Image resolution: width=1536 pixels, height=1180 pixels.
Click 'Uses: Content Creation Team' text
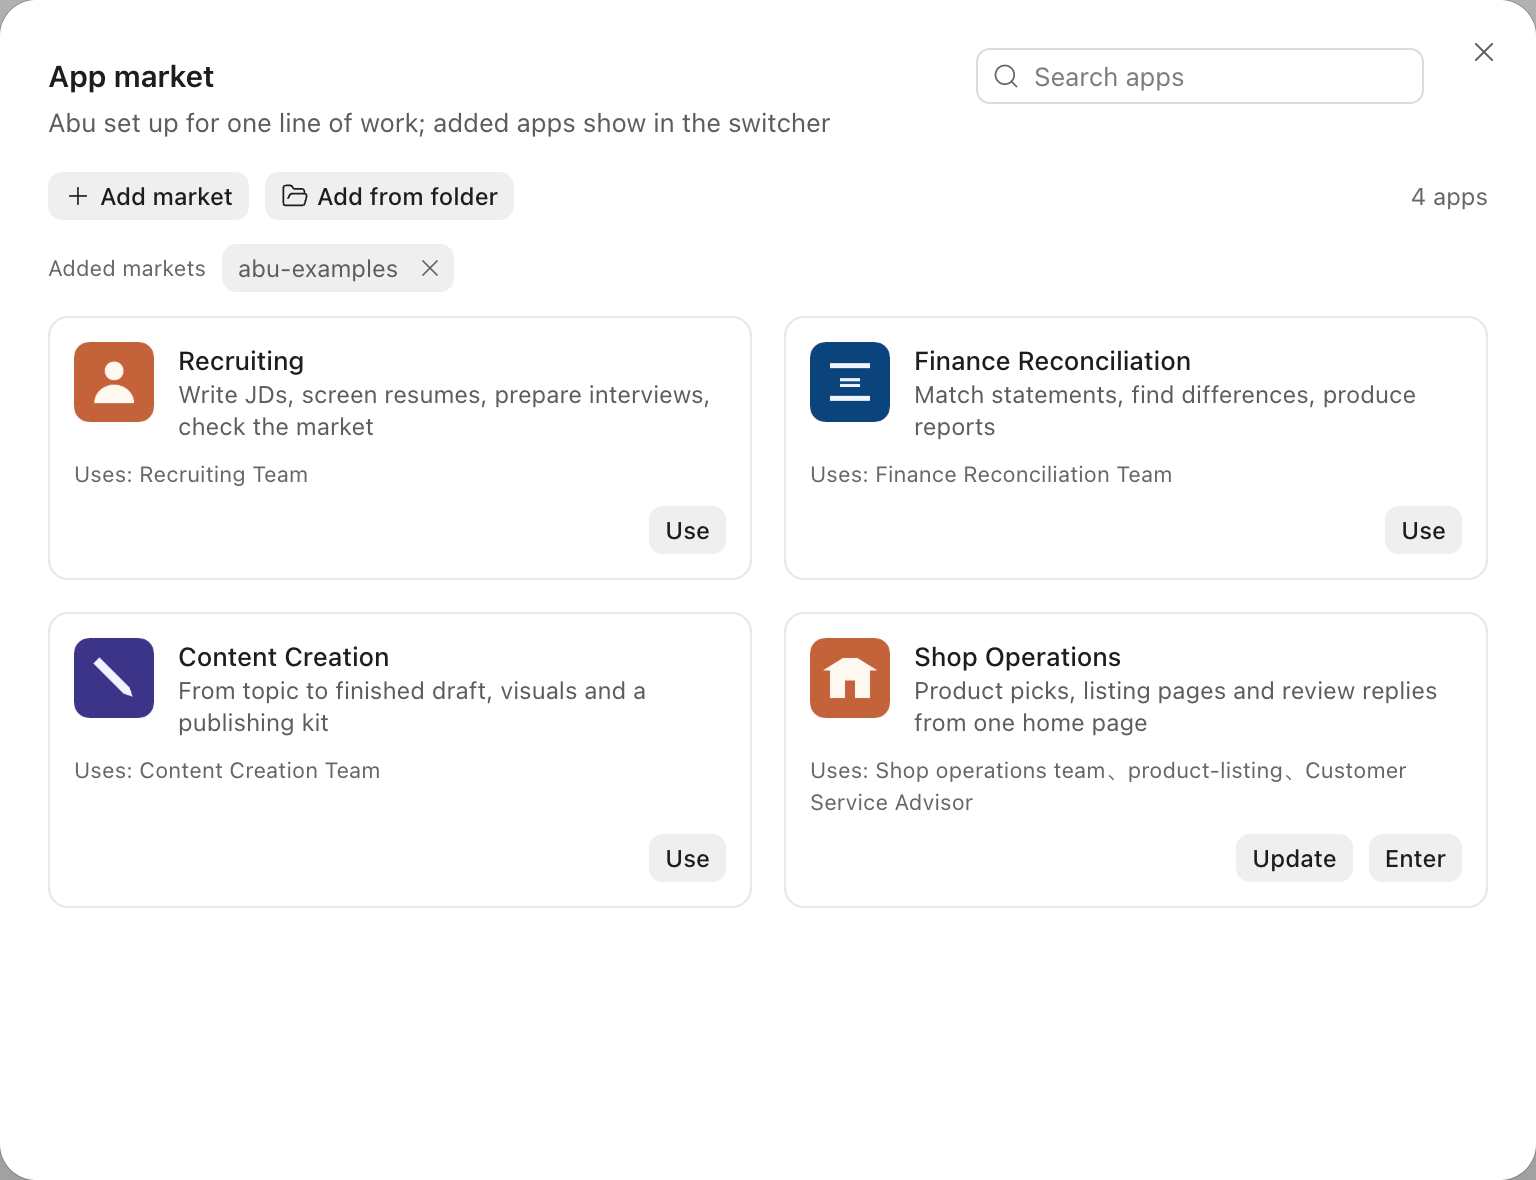227,771
